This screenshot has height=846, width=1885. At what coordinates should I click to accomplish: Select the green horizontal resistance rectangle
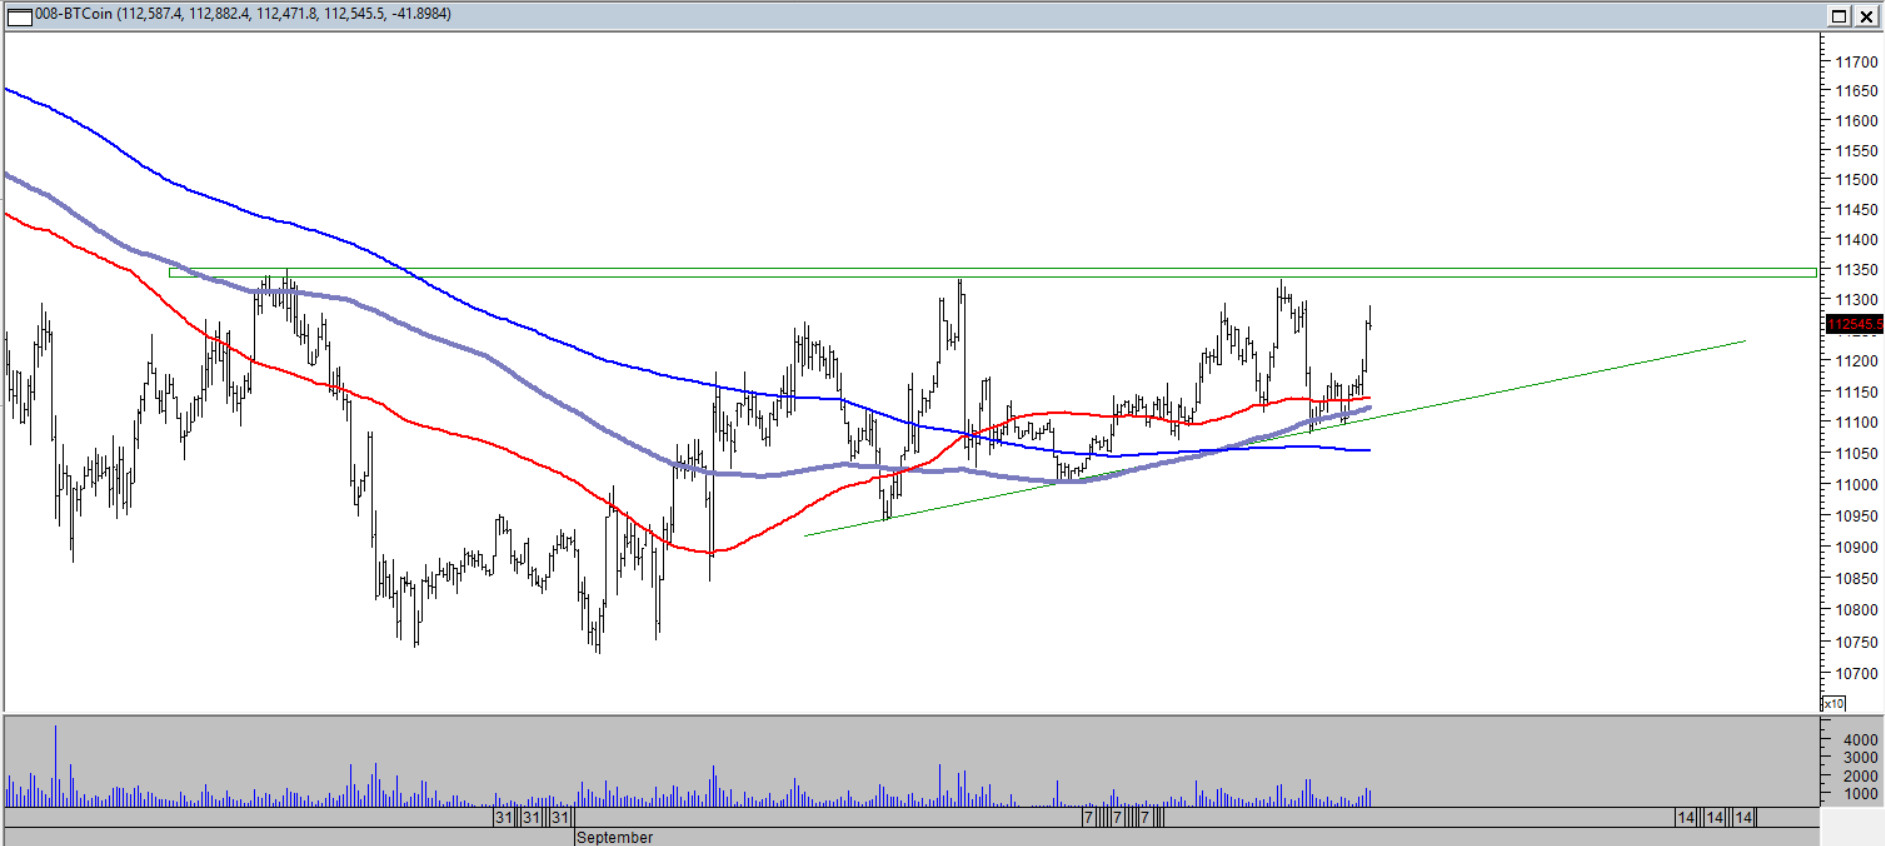tap(990, 272)
